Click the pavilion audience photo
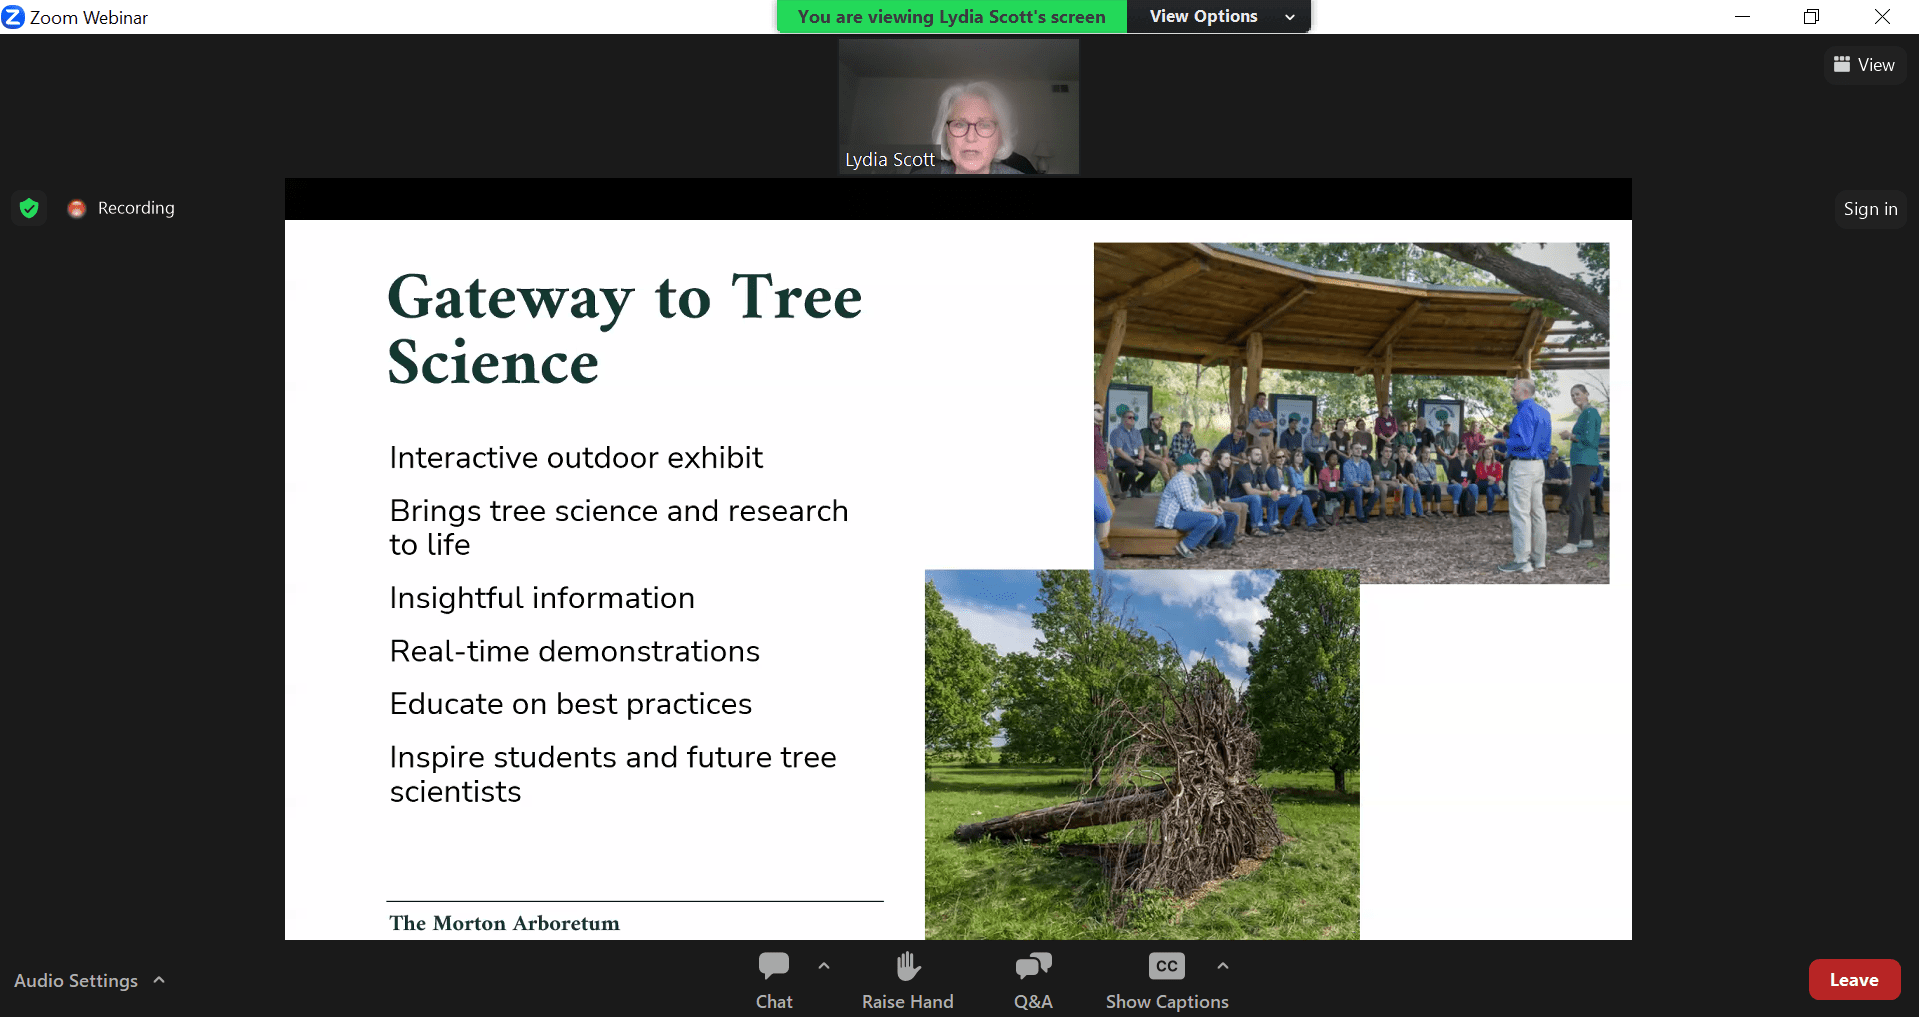 (x=1351, y=413)
